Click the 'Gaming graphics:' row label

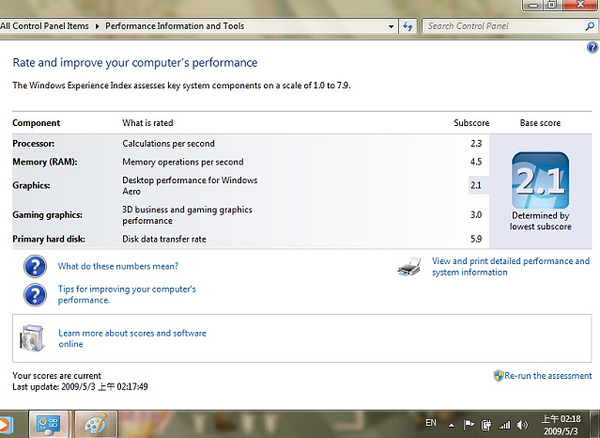click(47, 215)
